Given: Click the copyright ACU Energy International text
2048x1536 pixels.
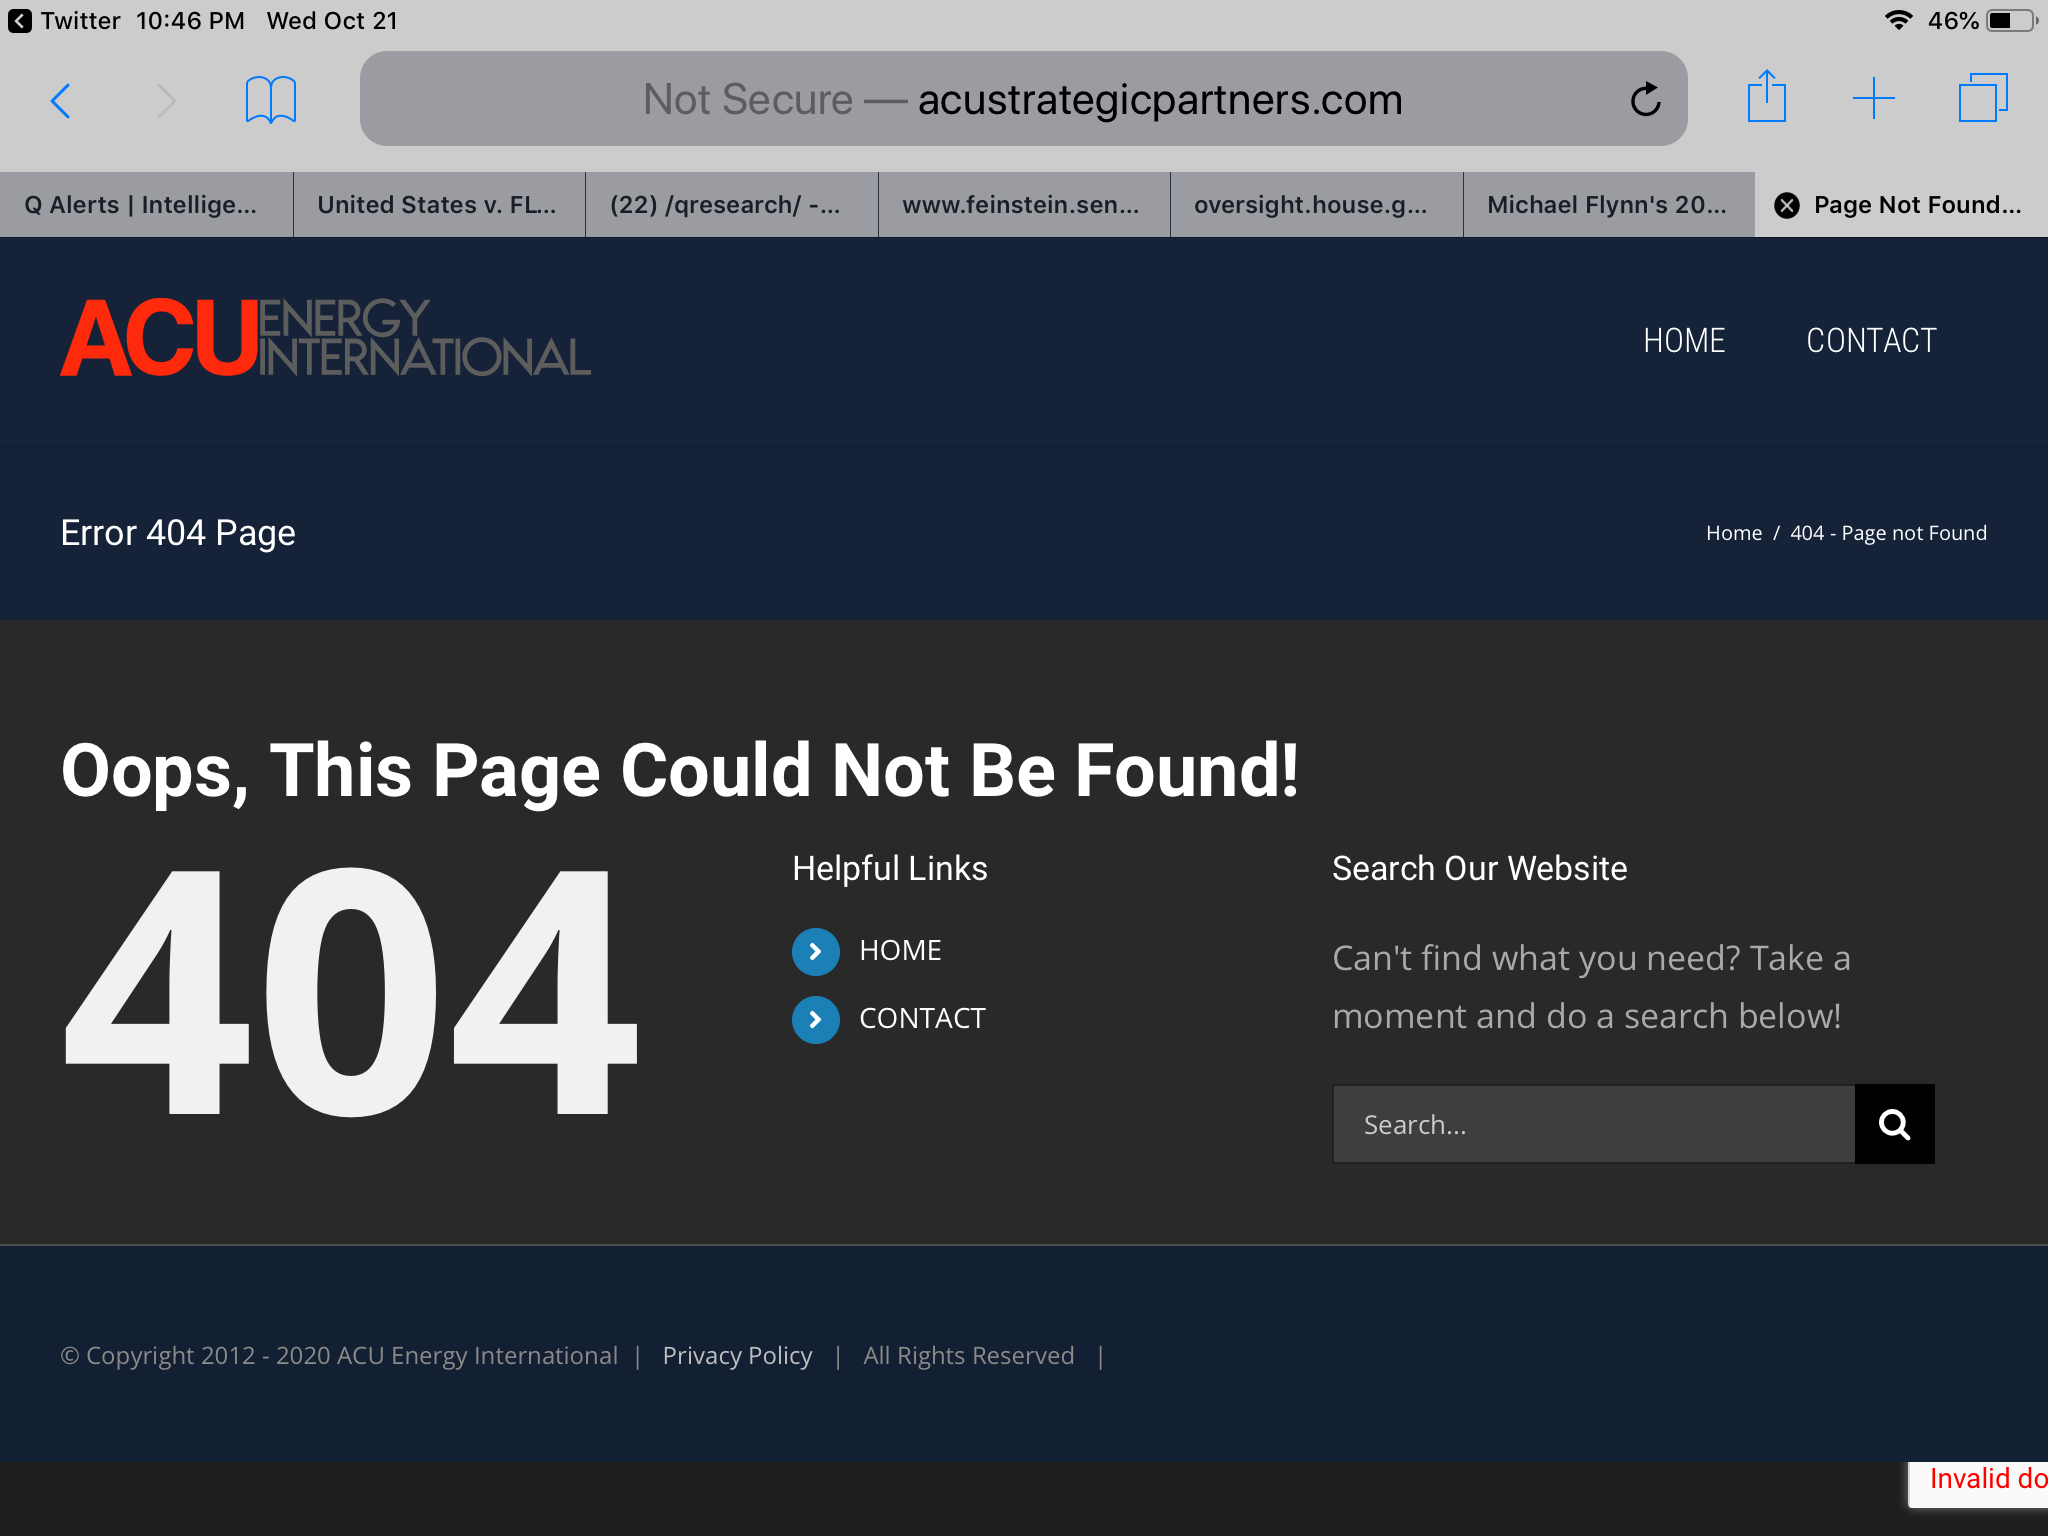Looking at the screenshot, I should (339, 1355).
